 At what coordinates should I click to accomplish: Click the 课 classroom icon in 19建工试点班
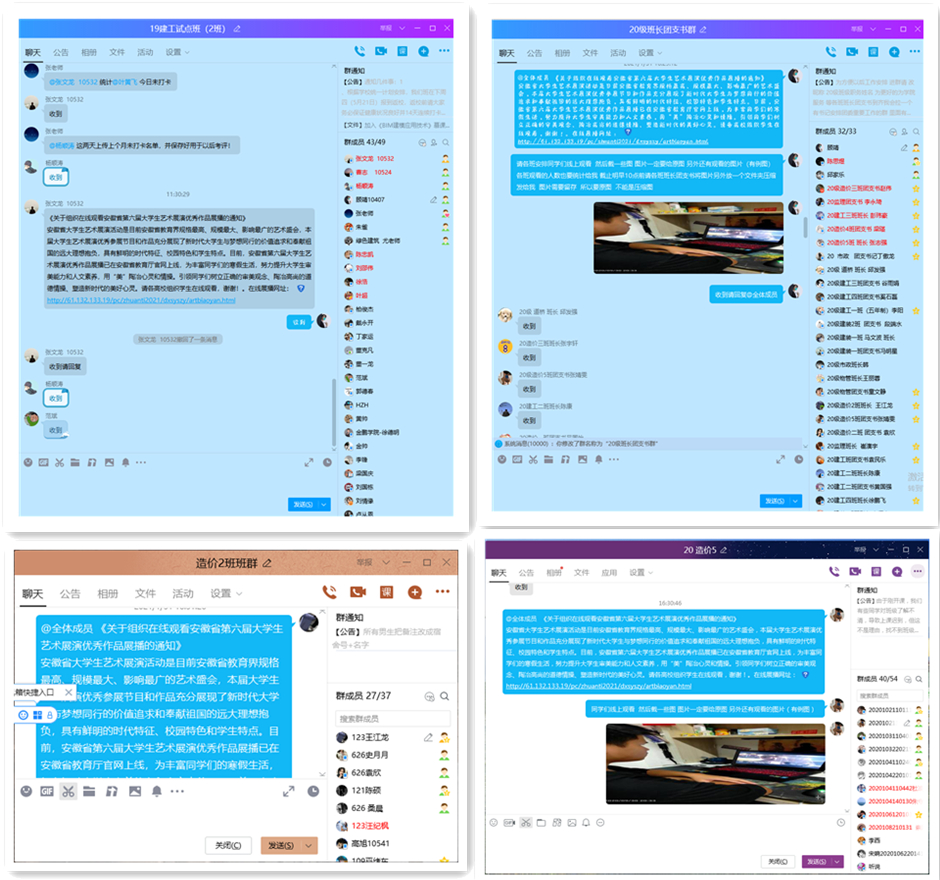pyautogui.click(x=402, y=51)
